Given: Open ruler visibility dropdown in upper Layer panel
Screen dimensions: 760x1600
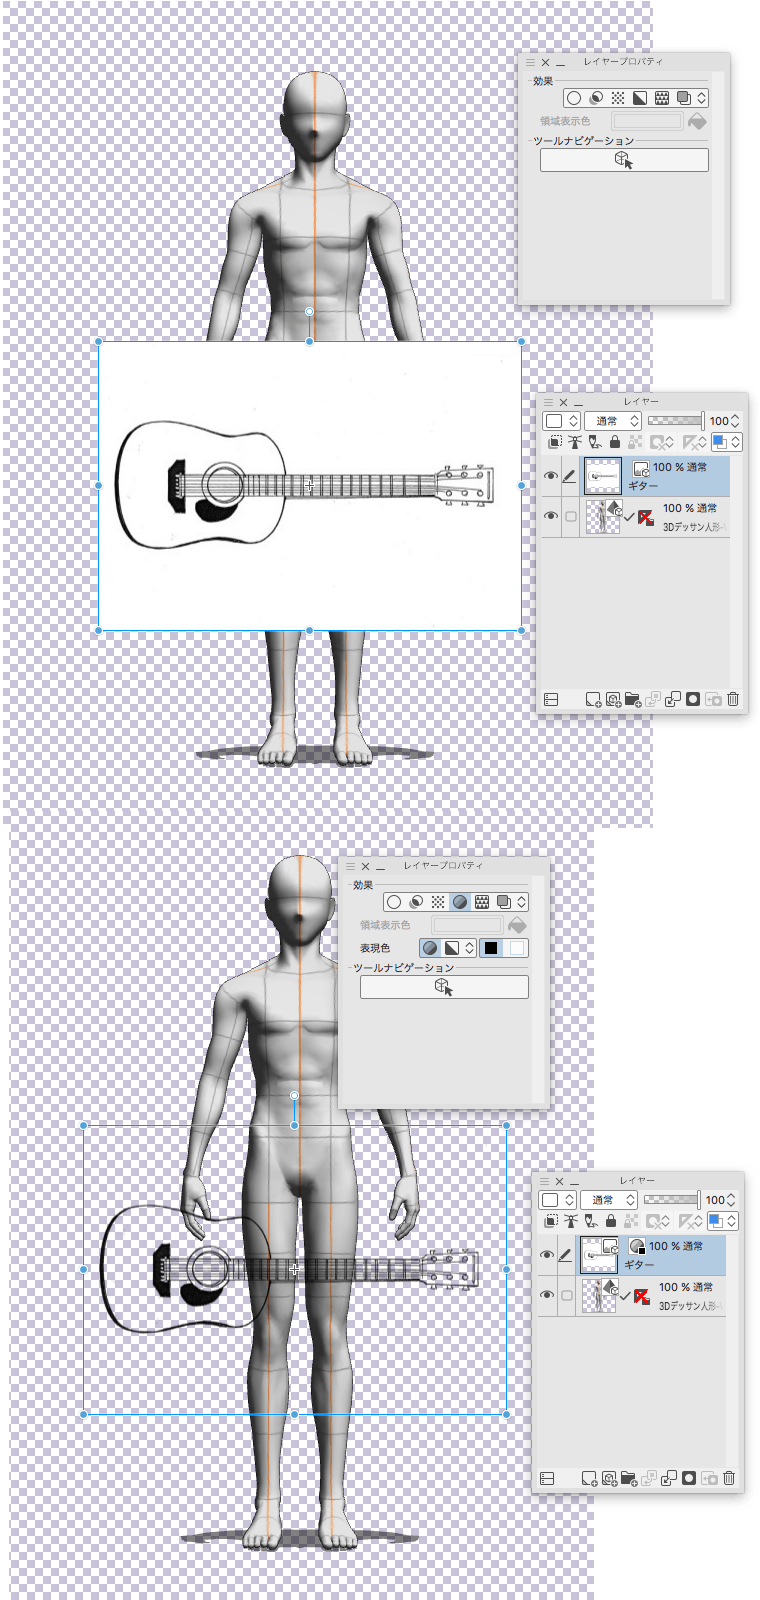Looking at the screenshot, I should click(x=695, y=442).
